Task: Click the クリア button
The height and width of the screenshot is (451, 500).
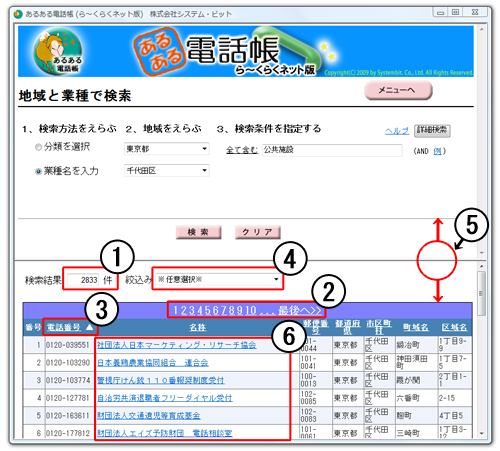Action: click(x=258, y=232)
